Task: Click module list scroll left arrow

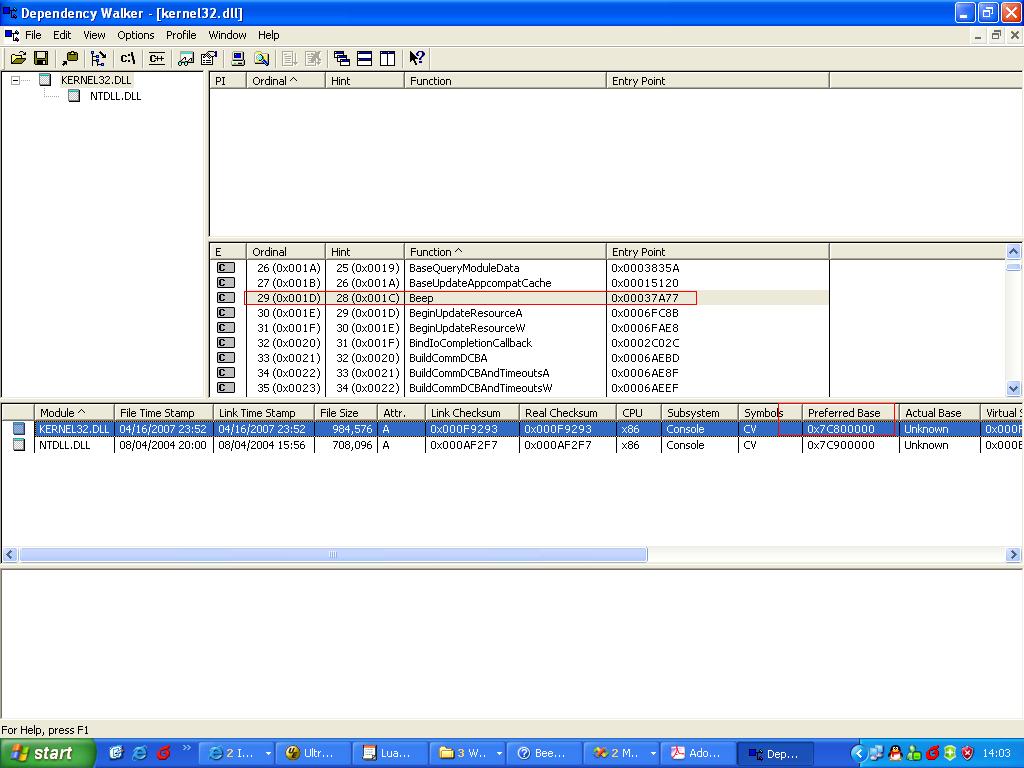Action: click(9, 554)
